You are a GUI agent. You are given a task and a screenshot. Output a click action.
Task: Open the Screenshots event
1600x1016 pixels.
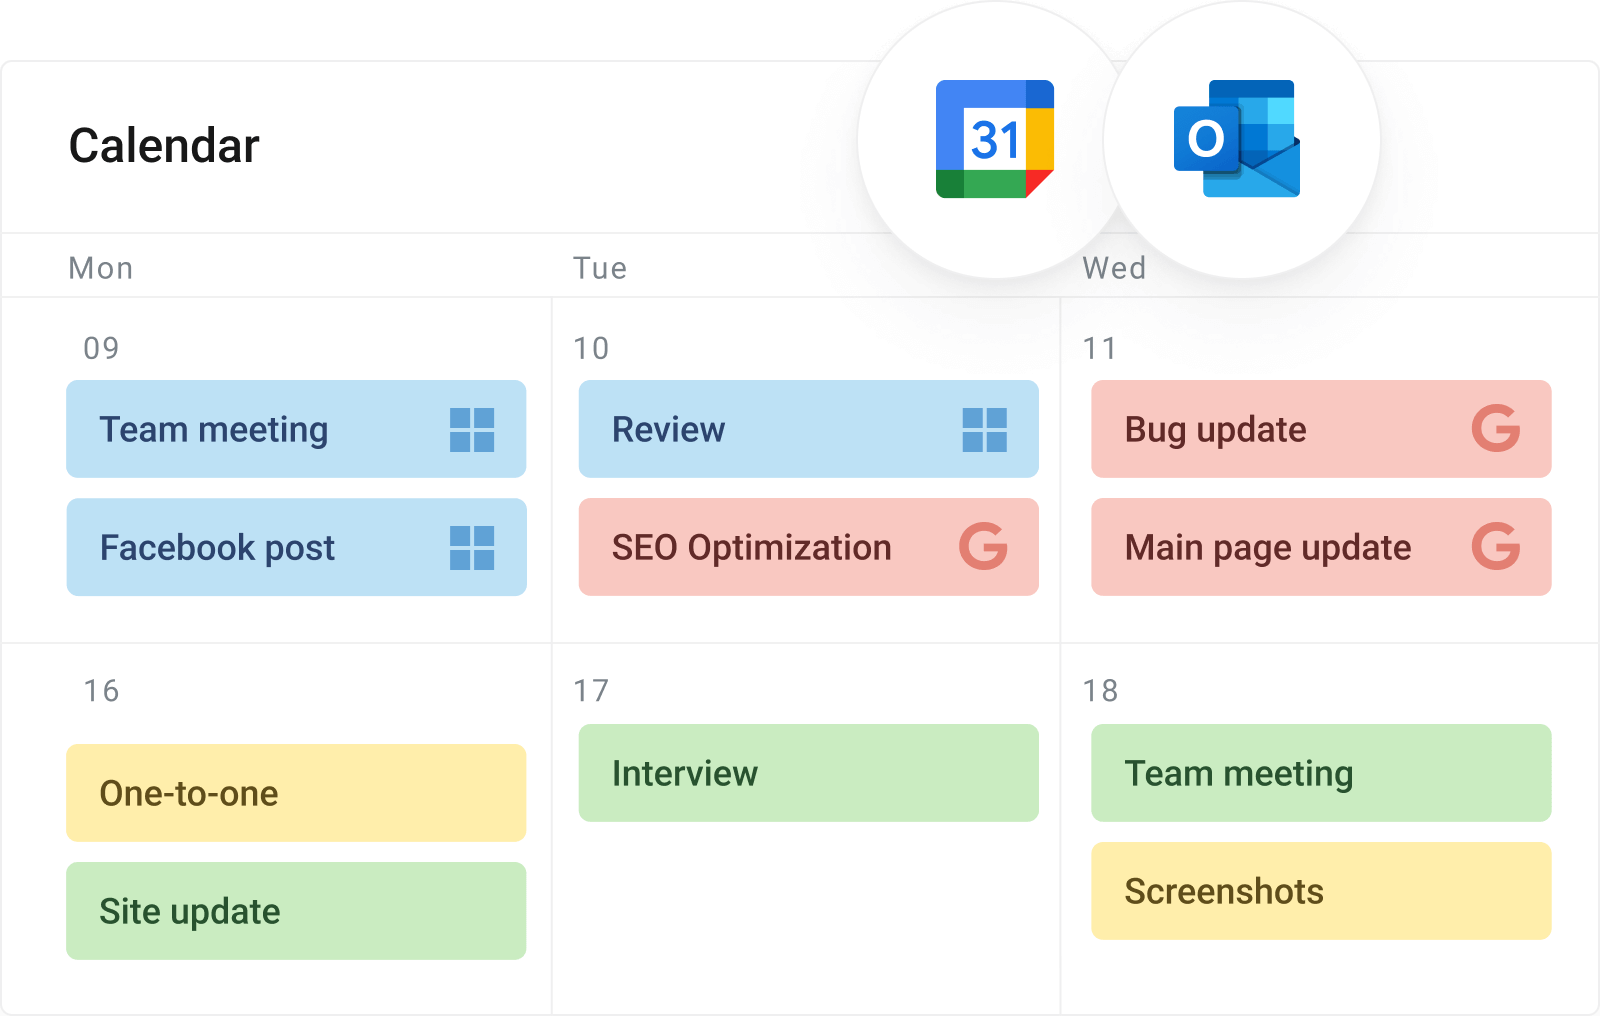[1321, 890]
